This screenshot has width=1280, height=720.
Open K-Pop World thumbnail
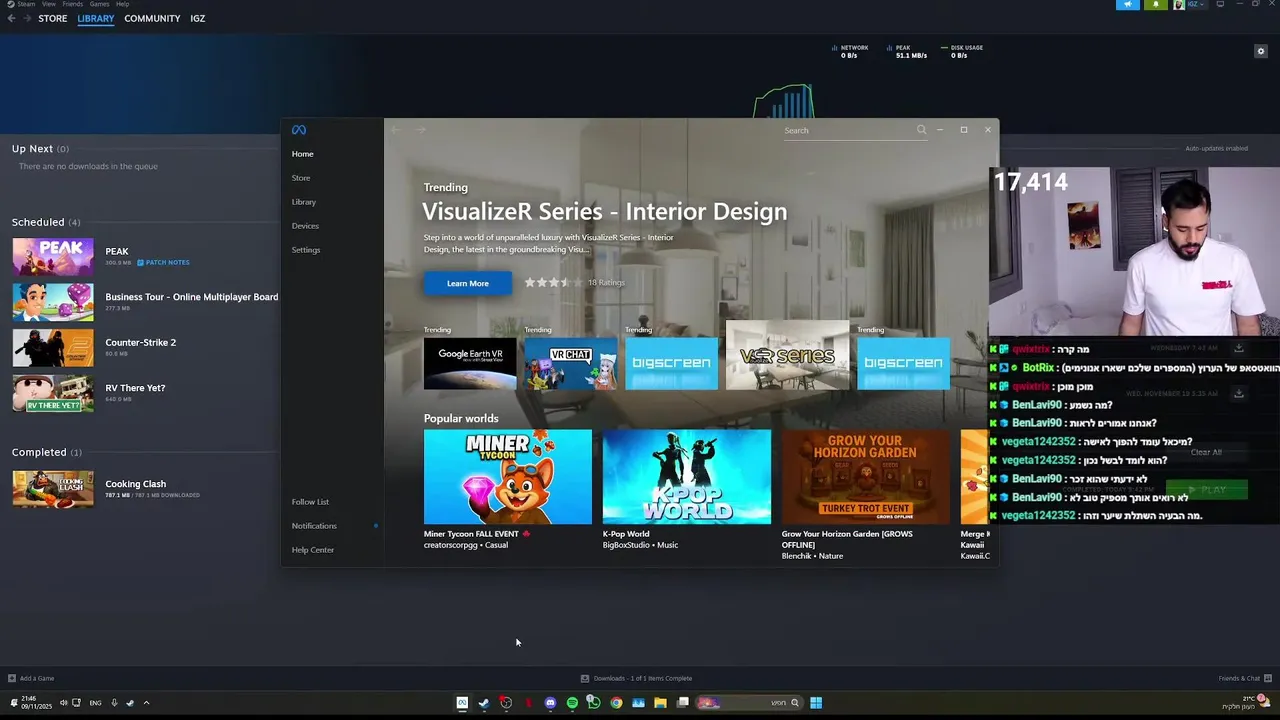687,477
